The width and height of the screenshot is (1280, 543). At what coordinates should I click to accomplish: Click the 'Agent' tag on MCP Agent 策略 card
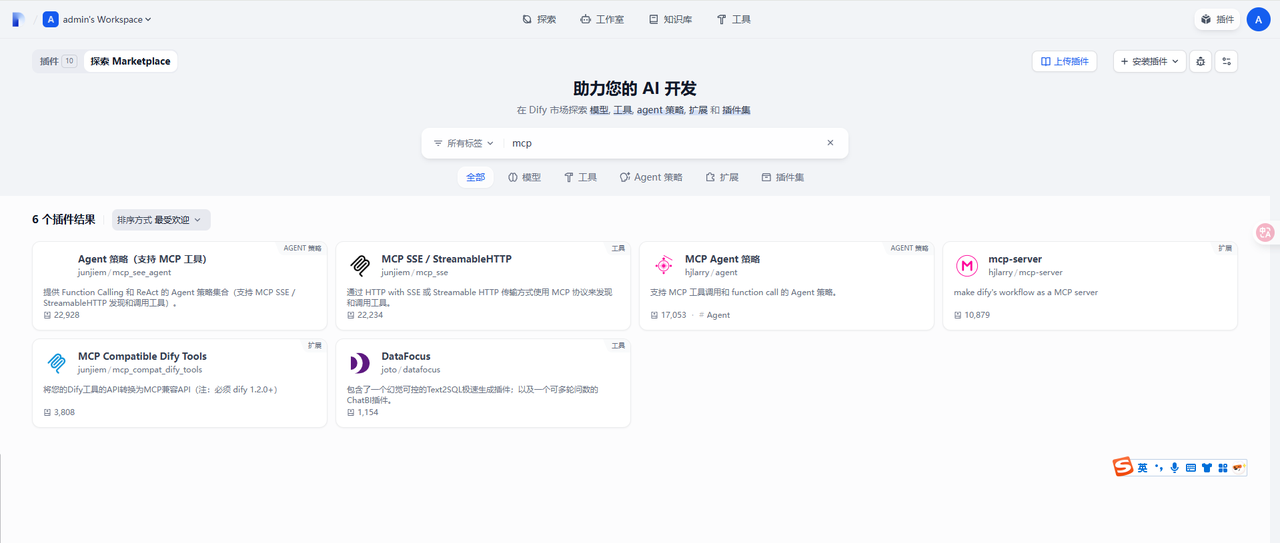click(x=715, y=315)
